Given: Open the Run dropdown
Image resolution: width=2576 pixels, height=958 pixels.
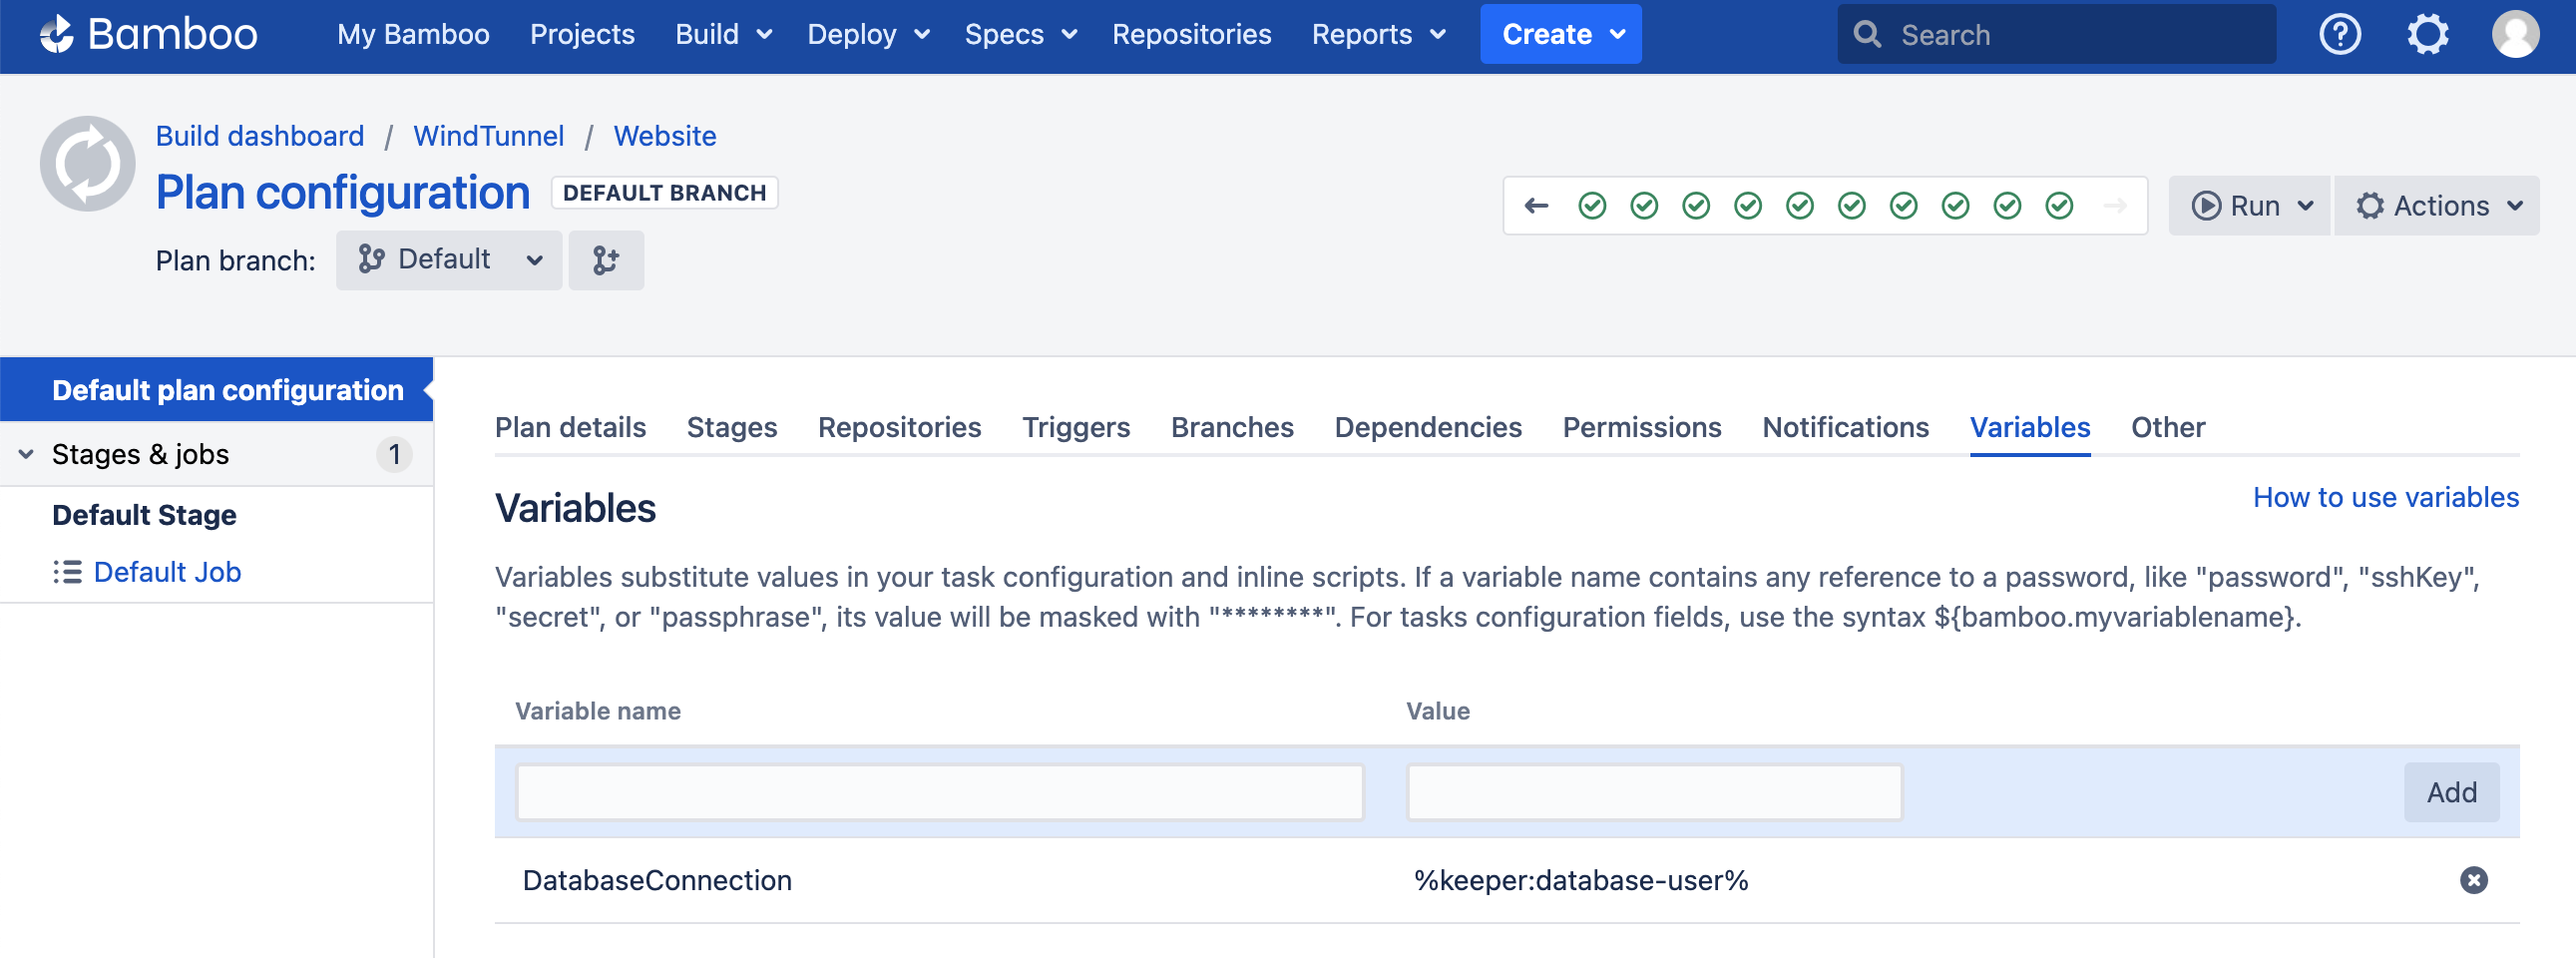Looking at the screenshot, I should coord(2249,206).
